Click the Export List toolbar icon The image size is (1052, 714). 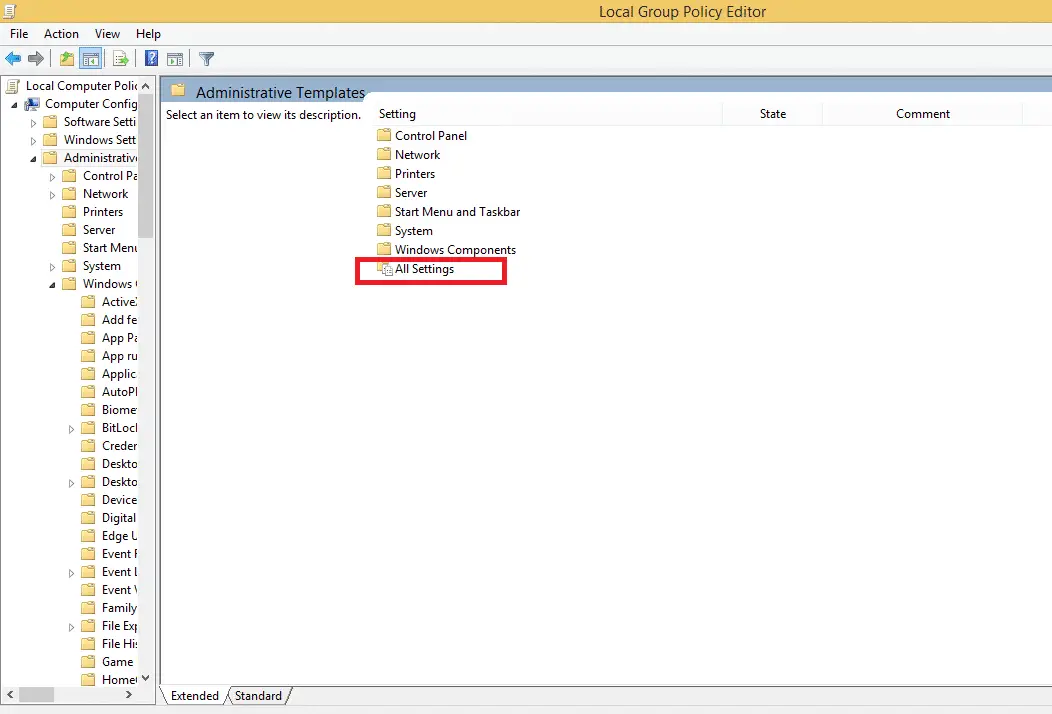(x=121, y=59)
